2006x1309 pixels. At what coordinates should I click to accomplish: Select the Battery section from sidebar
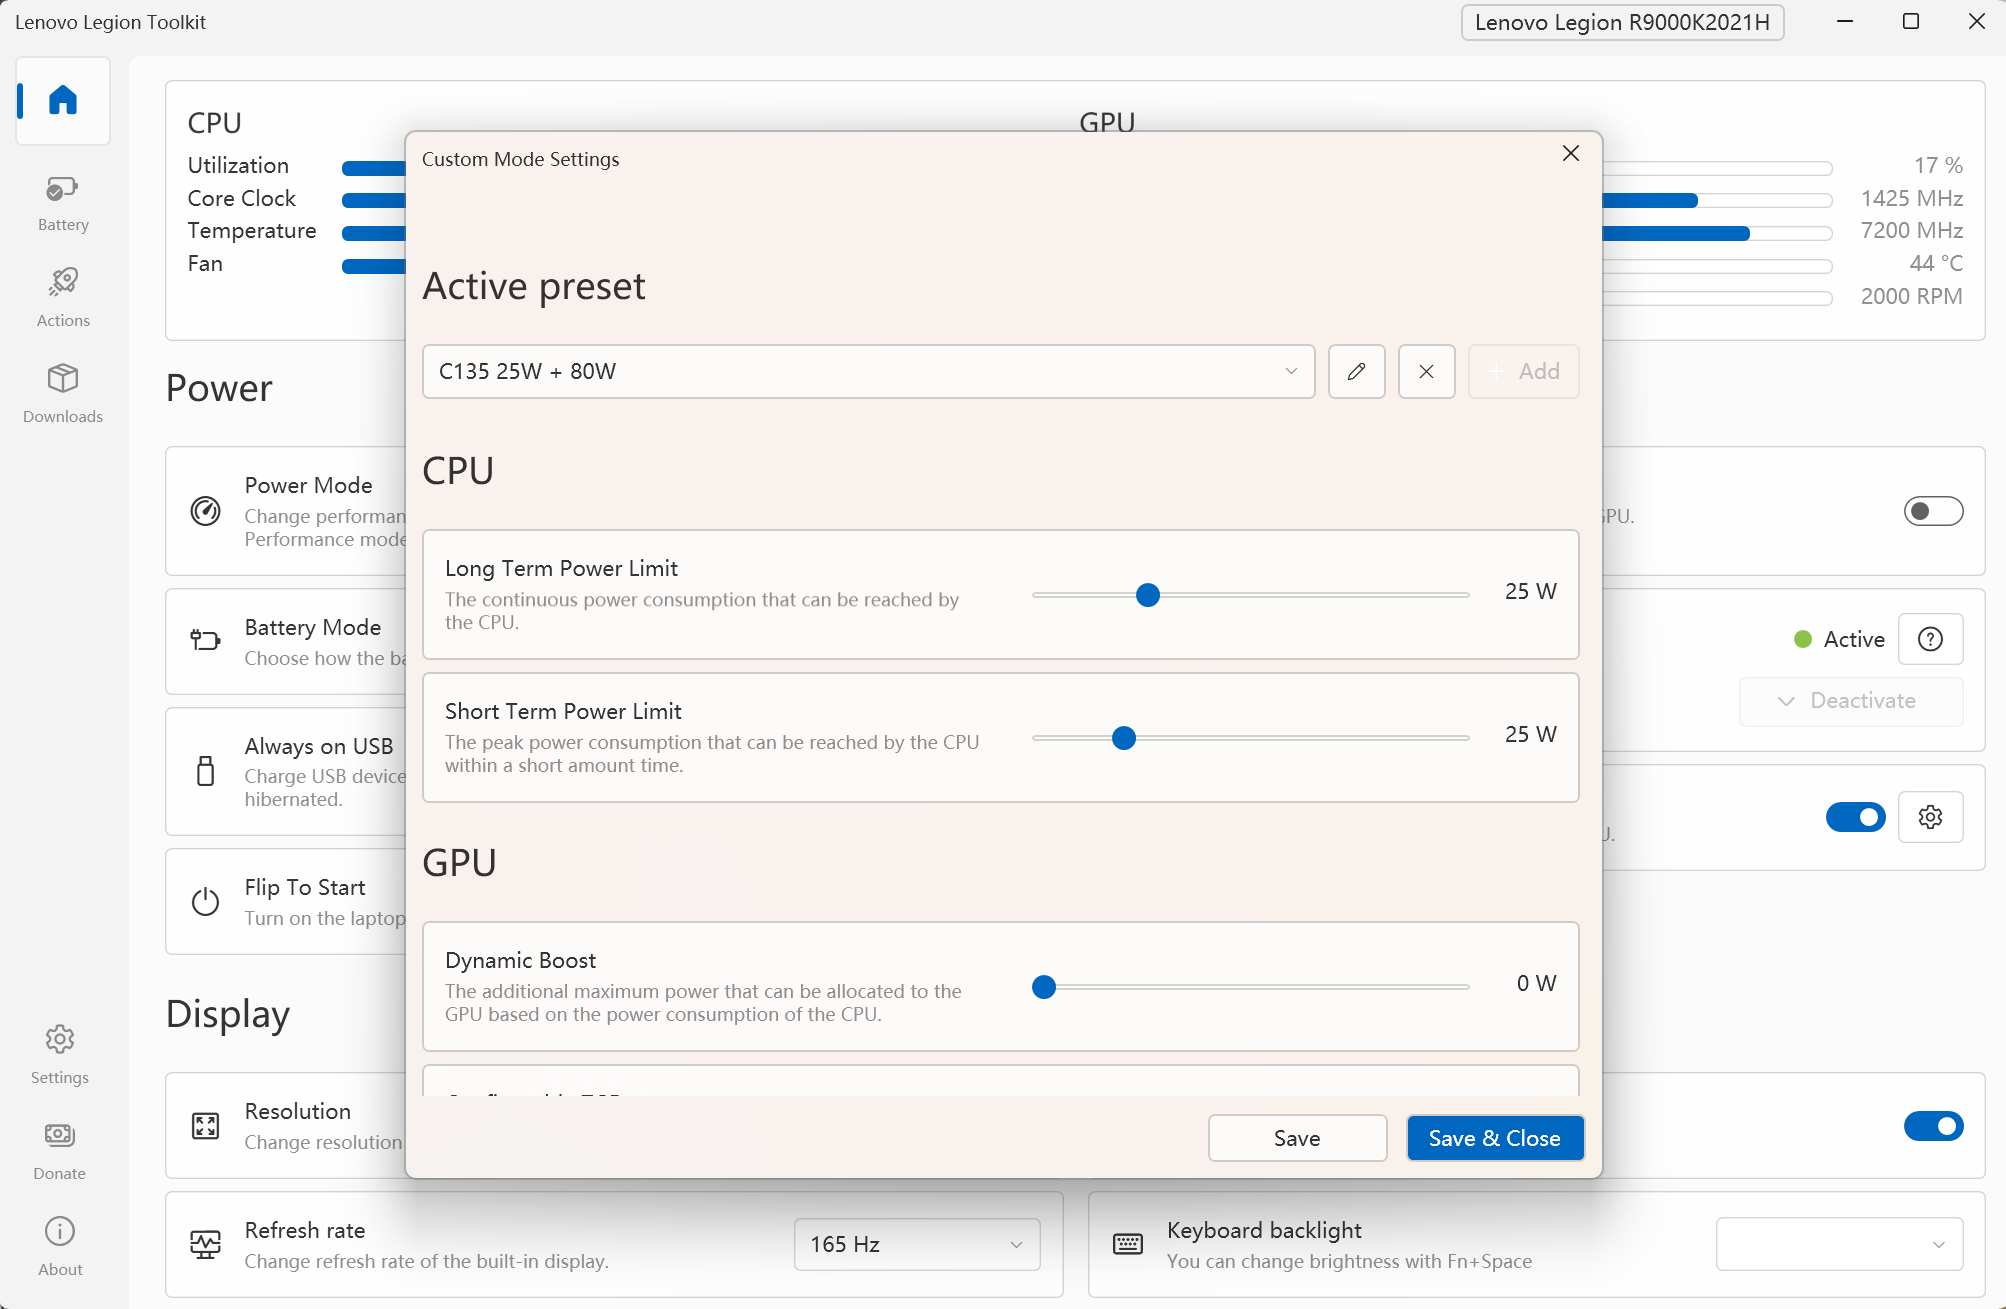point(62,200)
